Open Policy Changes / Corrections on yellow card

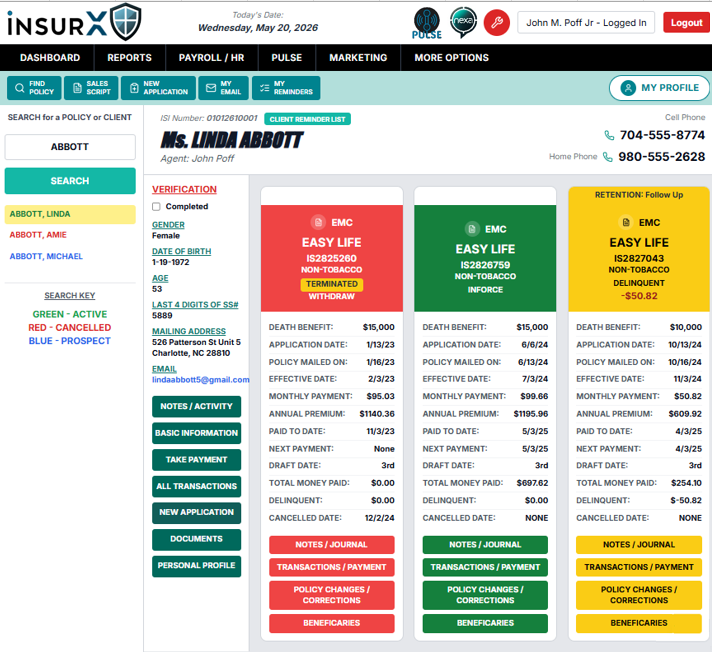point(639,595)
